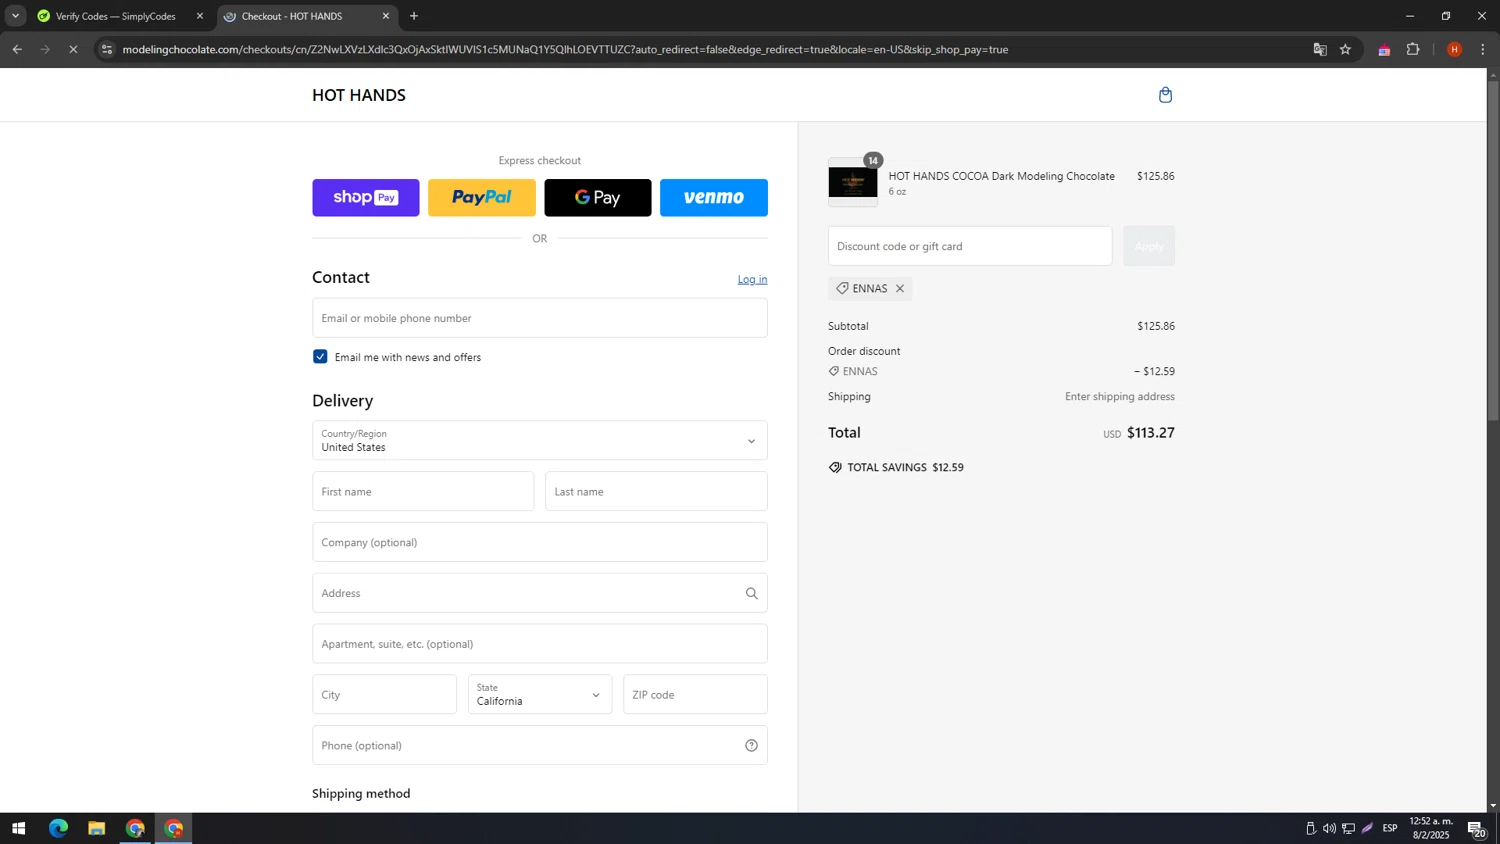Focus the Address field
Screen dimensions: 1500x844
pyautogui.click(x=540, y=594)
